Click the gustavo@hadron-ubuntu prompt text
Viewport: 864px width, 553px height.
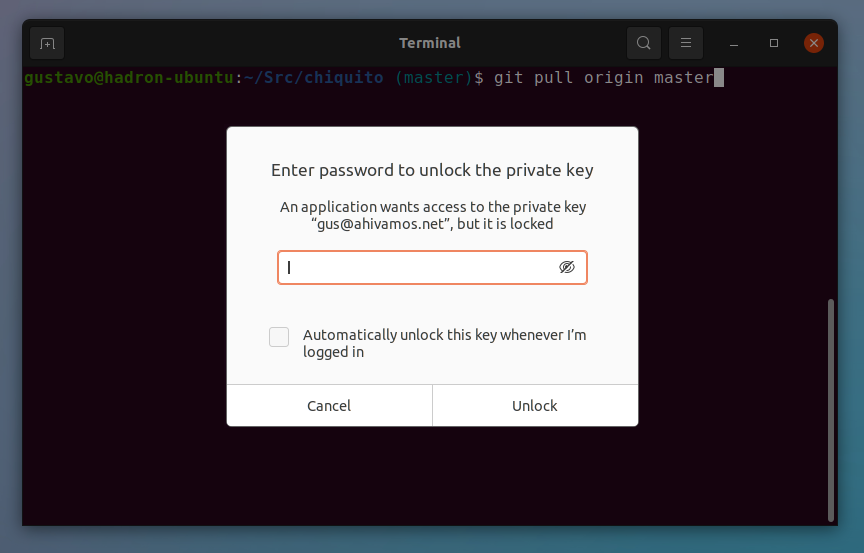point(129,78)
